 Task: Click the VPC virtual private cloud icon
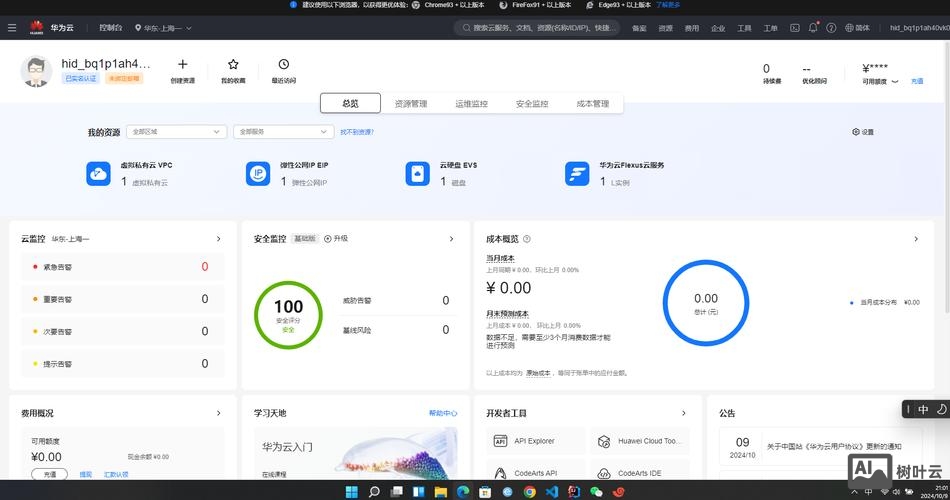point(98,174)
